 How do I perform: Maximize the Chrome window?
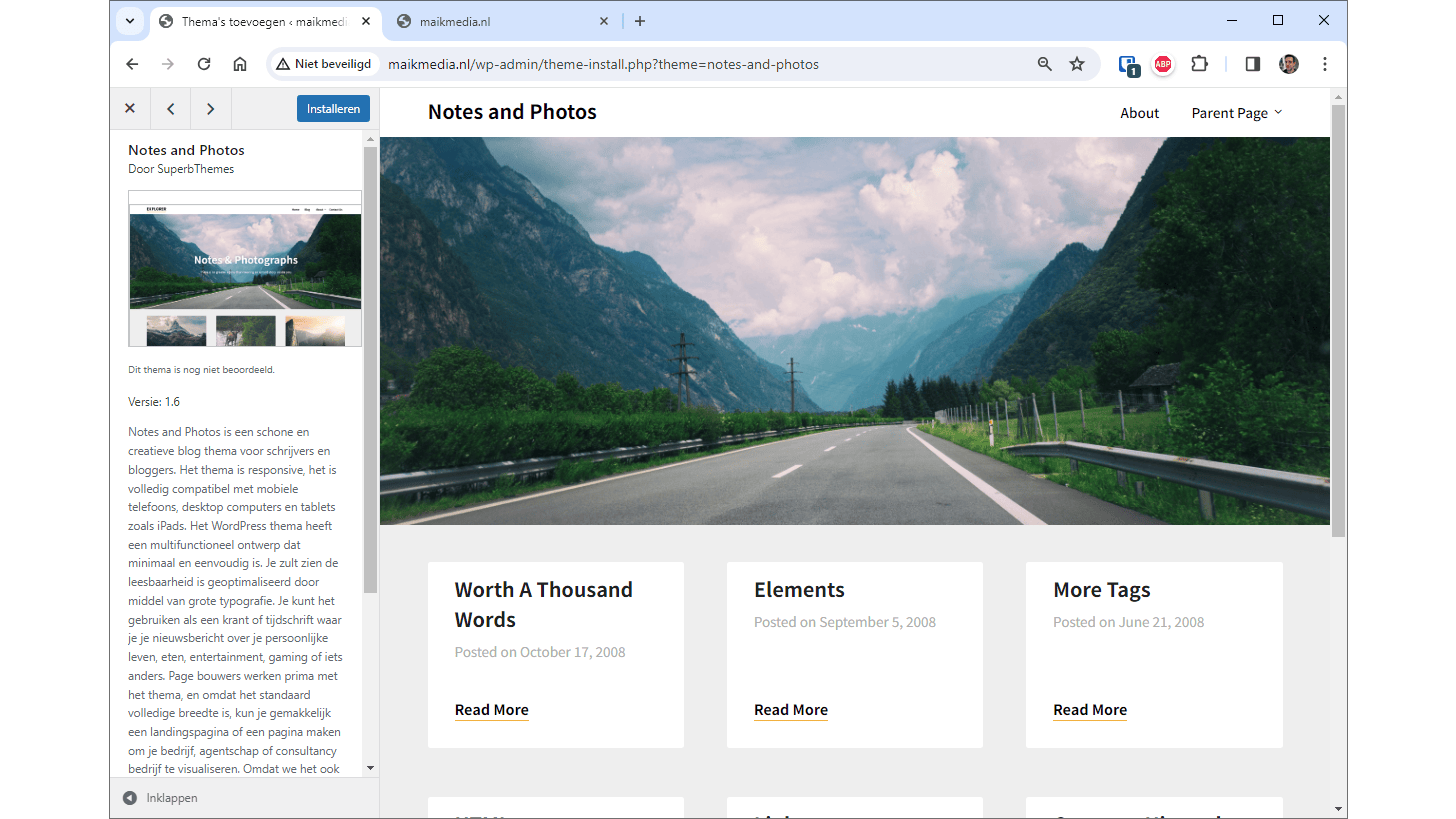point(1278,20)
